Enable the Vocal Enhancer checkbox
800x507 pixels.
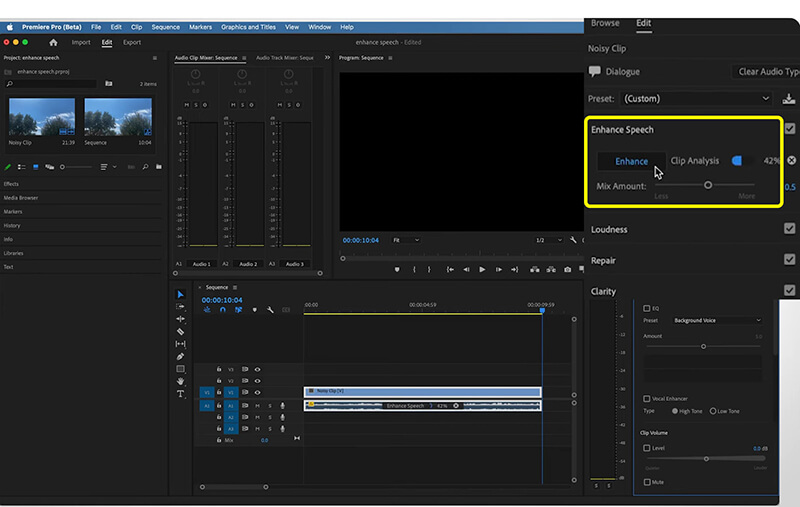(x=646, y=398)
